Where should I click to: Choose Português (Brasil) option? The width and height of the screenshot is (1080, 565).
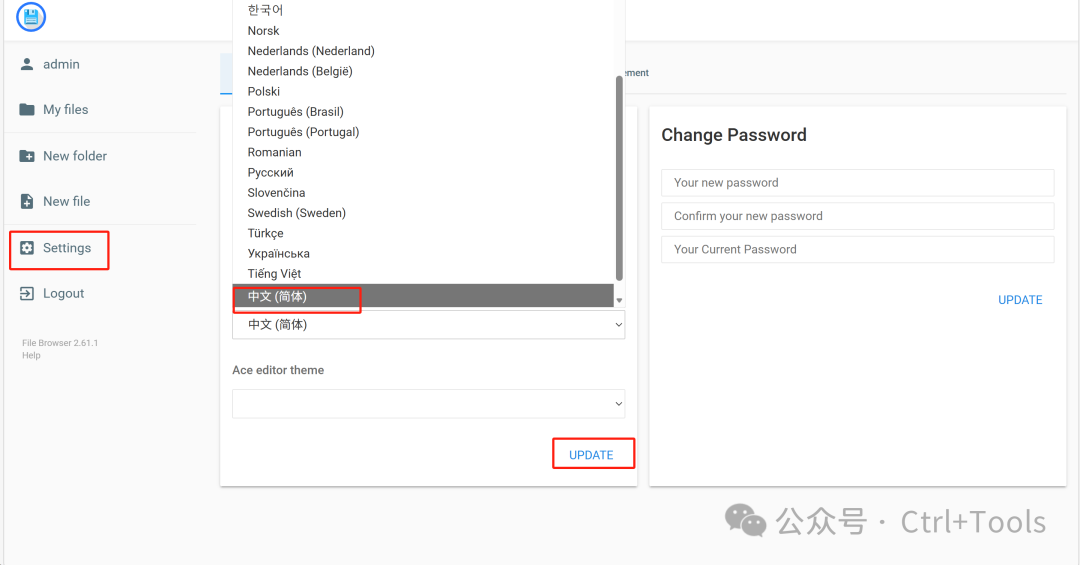click(x=295, y=112)
